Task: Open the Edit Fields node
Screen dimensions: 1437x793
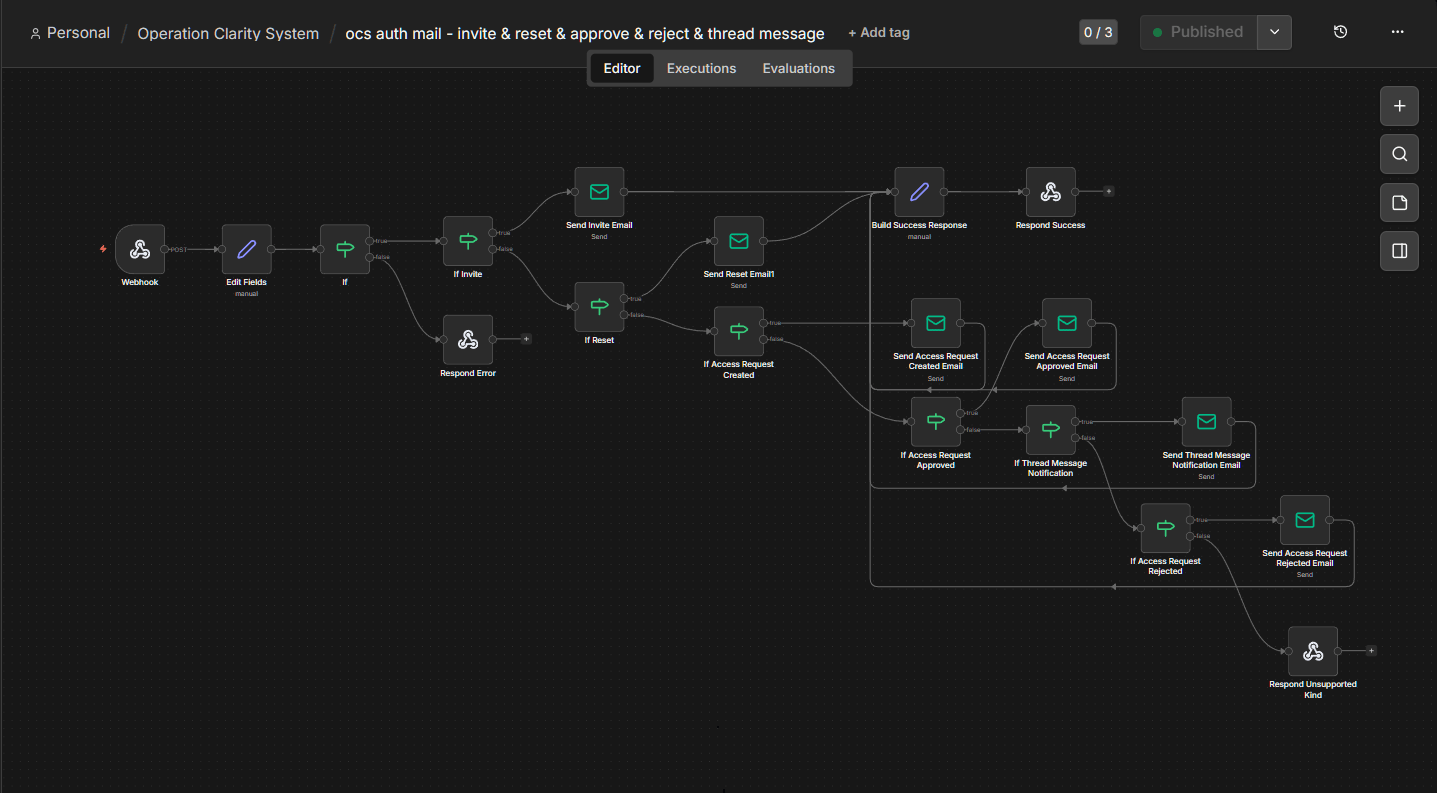Action: [x=246, y=249]
